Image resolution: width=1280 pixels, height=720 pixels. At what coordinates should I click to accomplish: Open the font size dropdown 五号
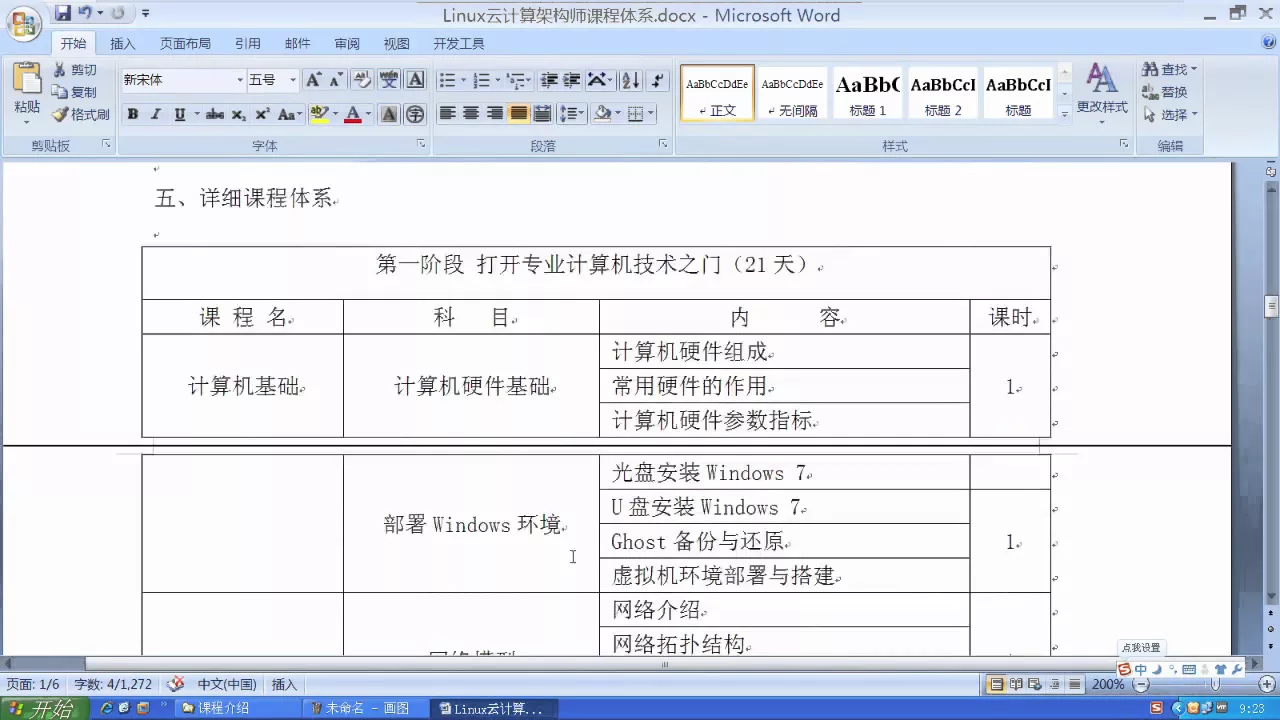pyautogui.click(x=293, y=80)
